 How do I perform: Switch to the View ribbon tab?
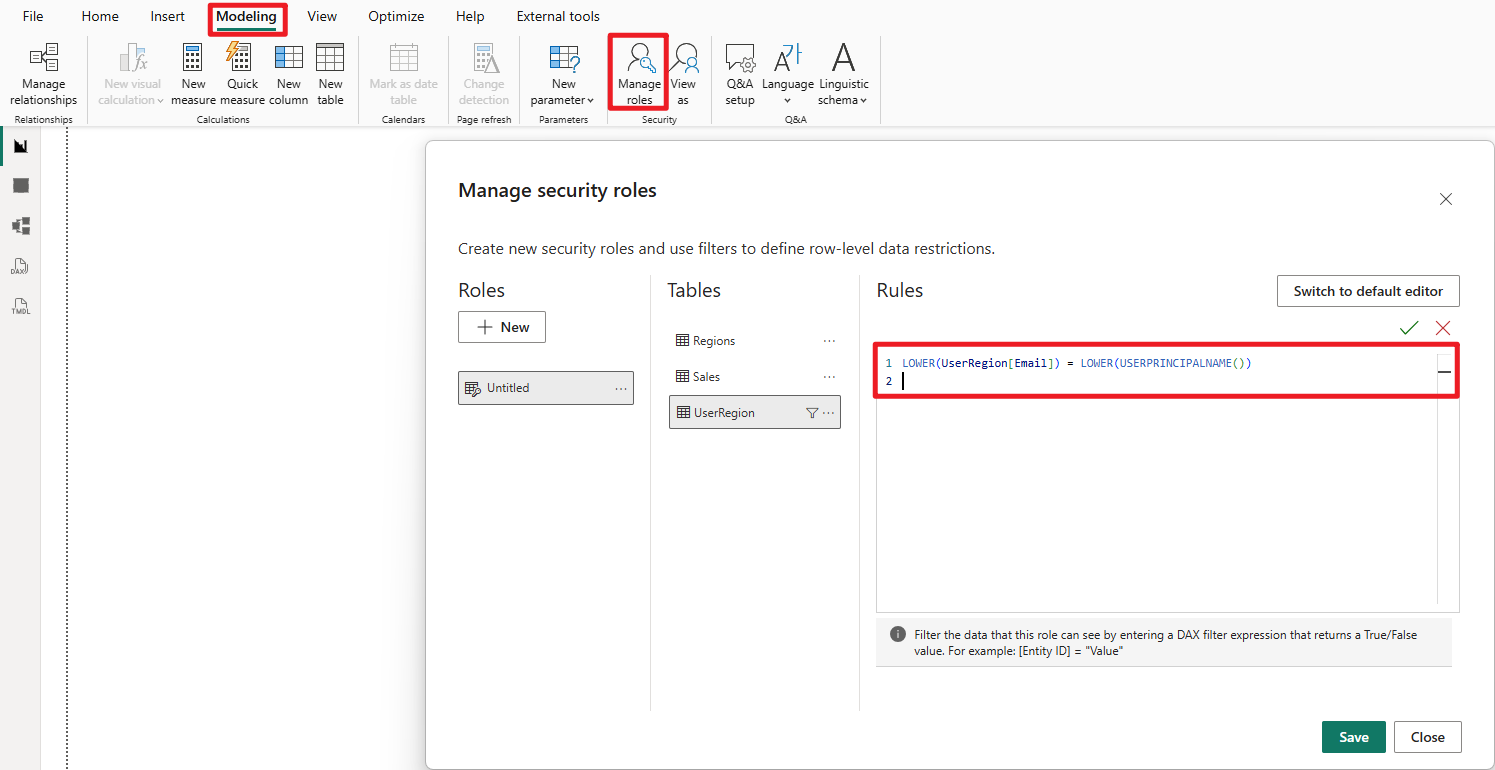pyautogui.click(x=322, y=16)
